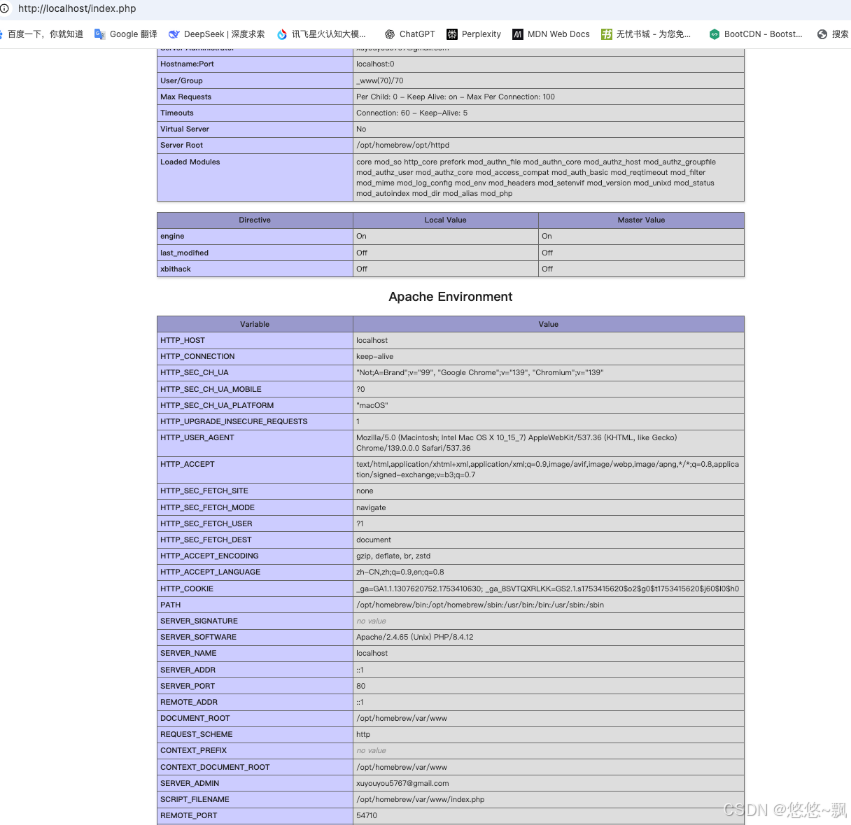This screenshot has width=851, height=825.
Task: Select the xbithack directive row
Action: (x=451, y=269)
